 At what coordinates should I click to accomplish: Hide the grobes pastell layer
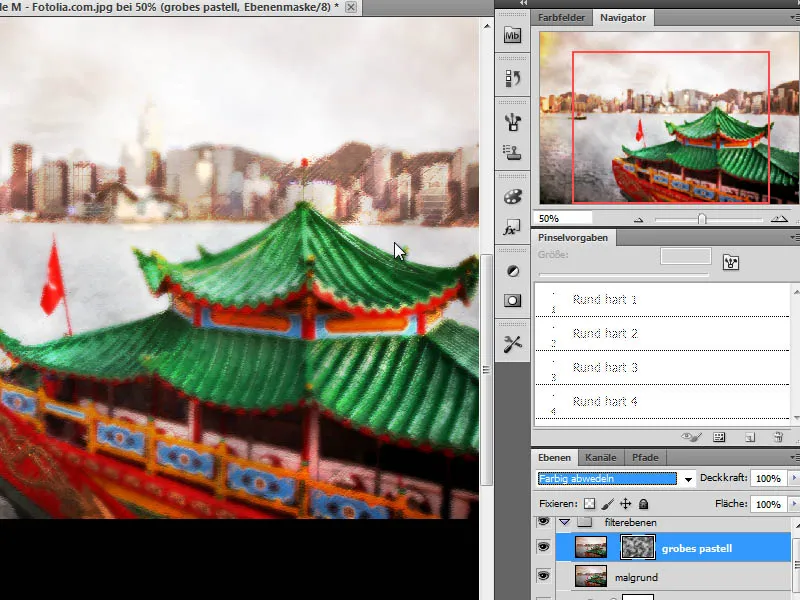[x=544, y=547]
